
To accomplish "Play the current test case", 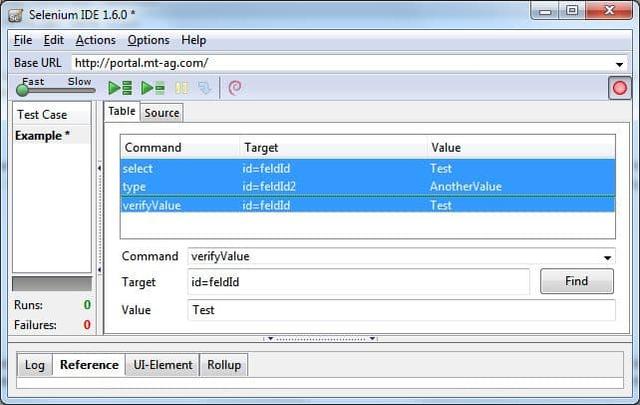I will [x=153, y=88].
